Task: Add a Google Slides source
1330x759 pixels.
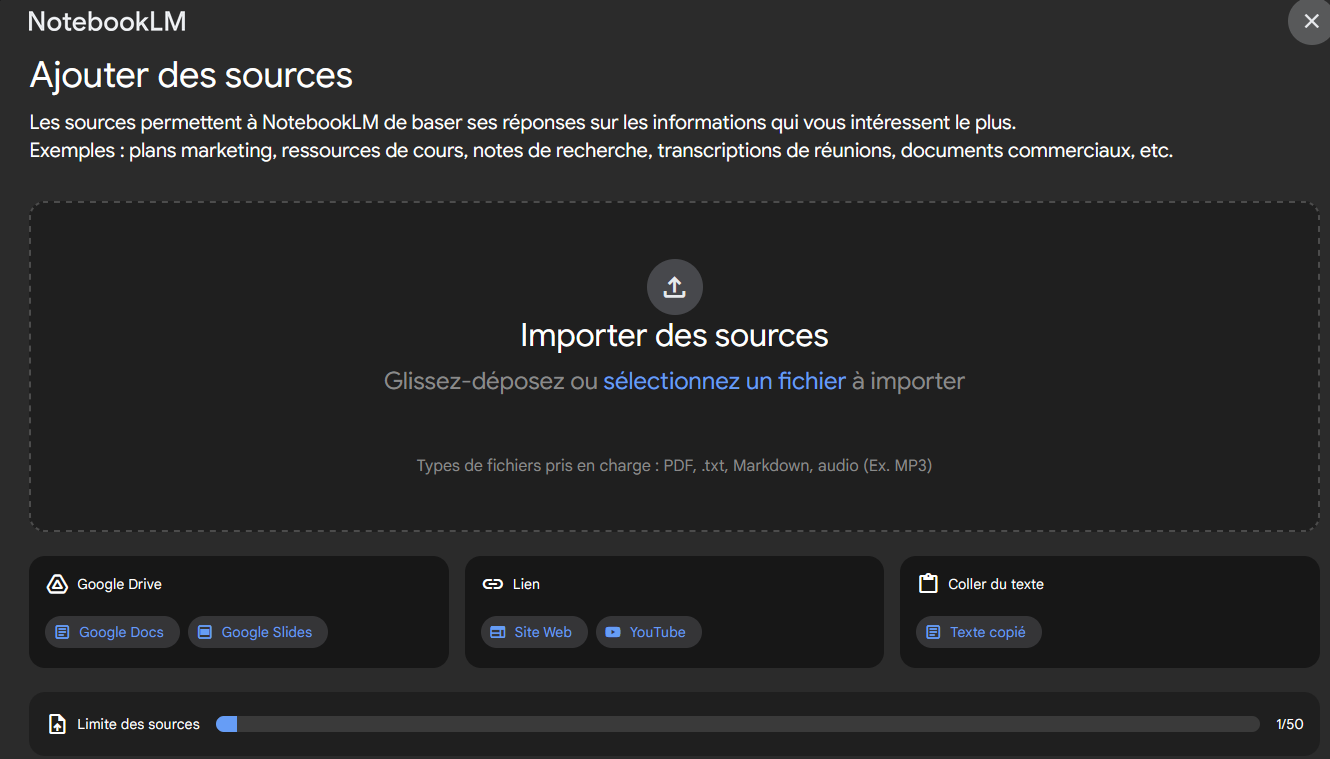Action: coord(258,632)
